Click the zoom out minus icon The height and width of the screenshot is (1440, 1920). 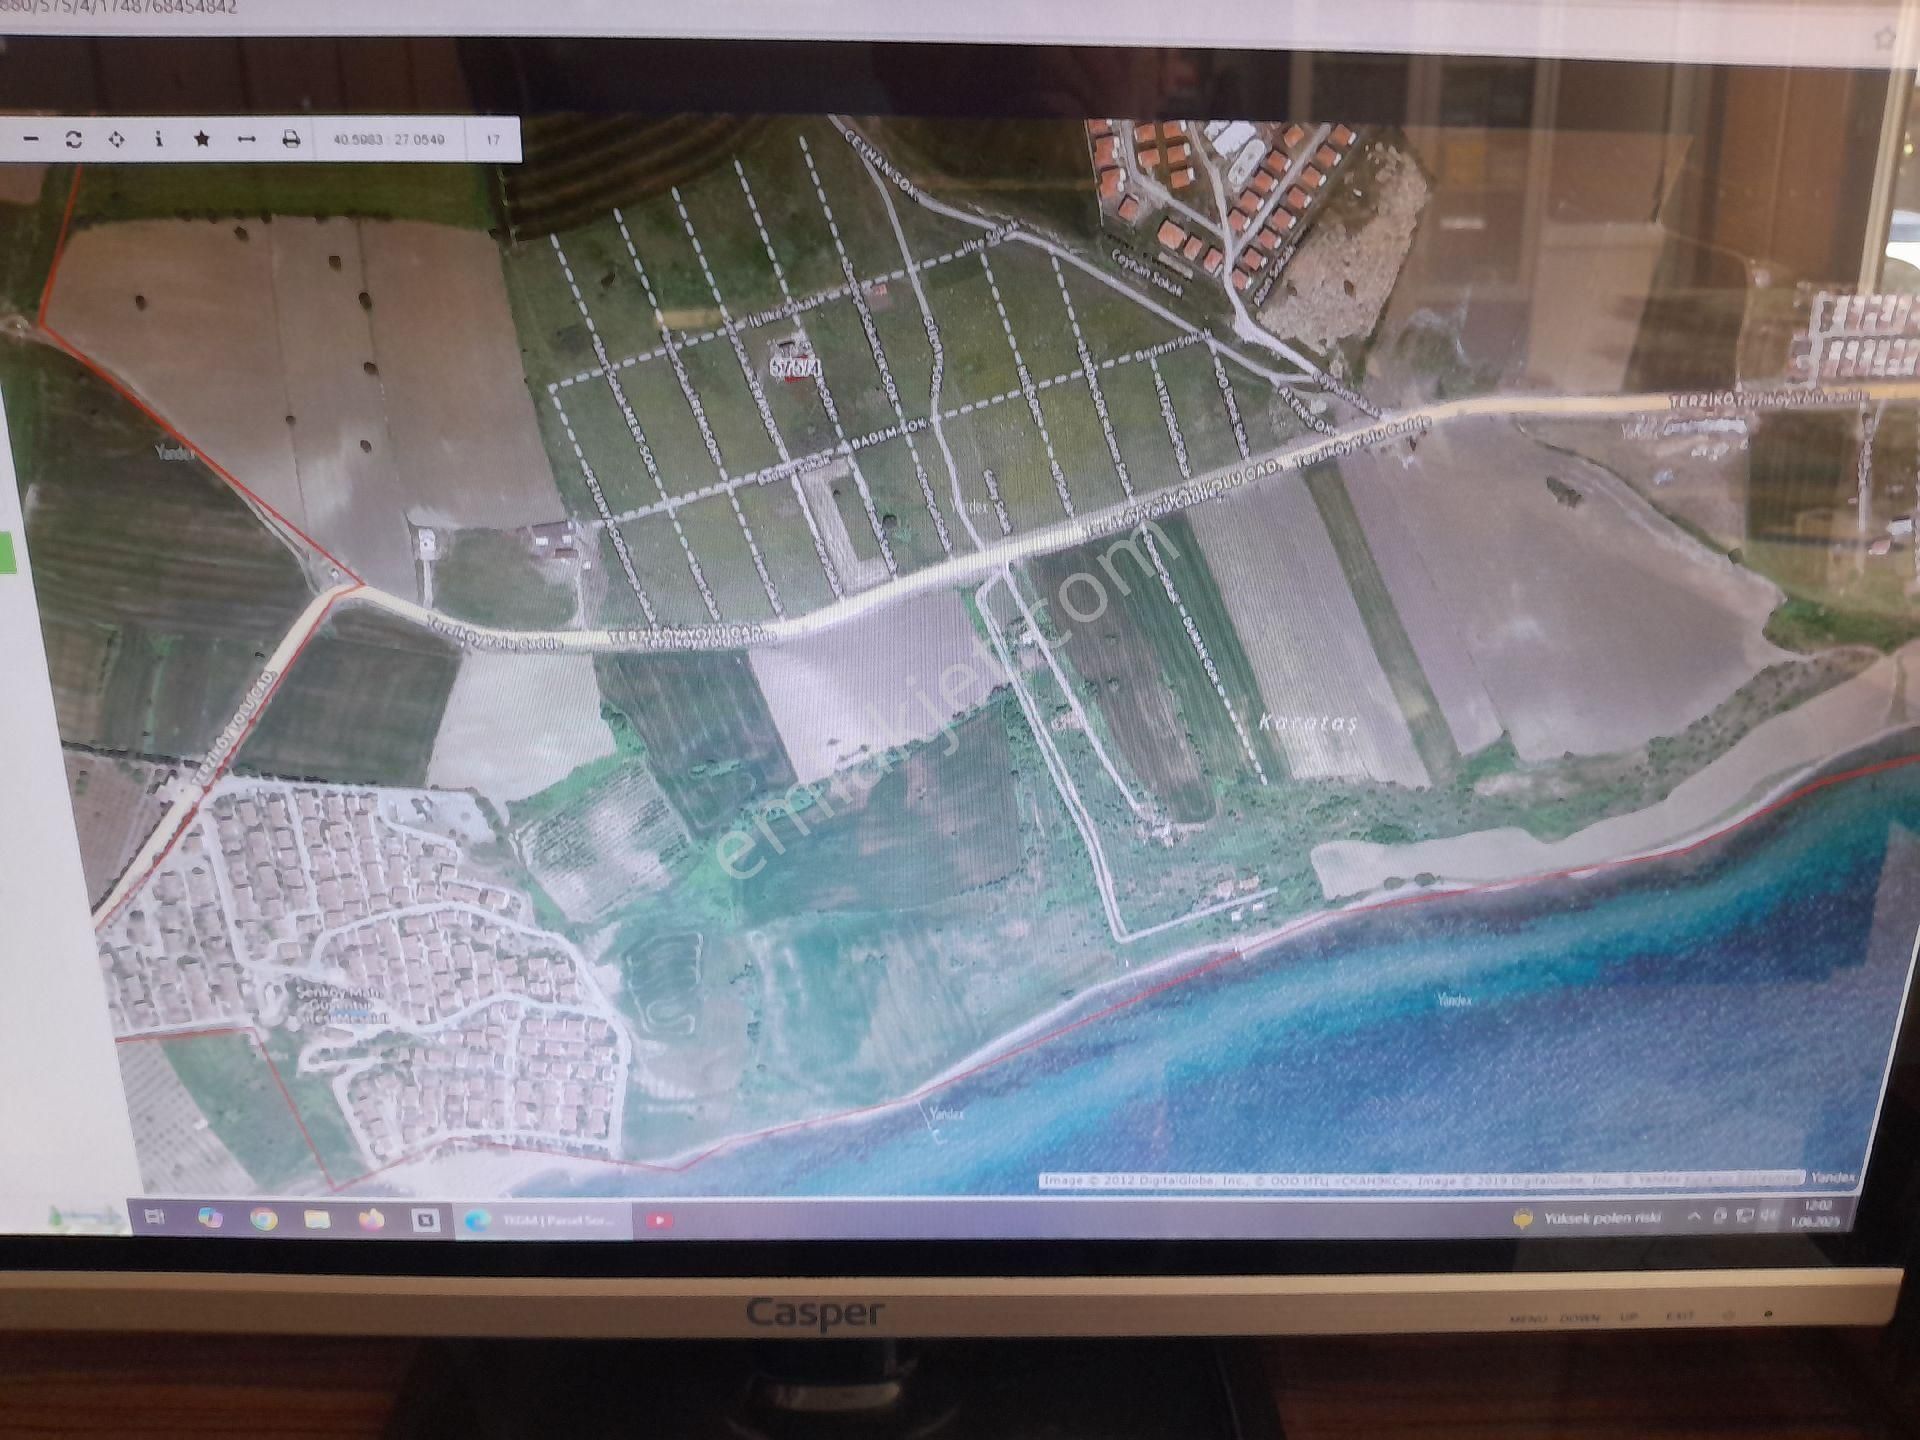point(31,140)
